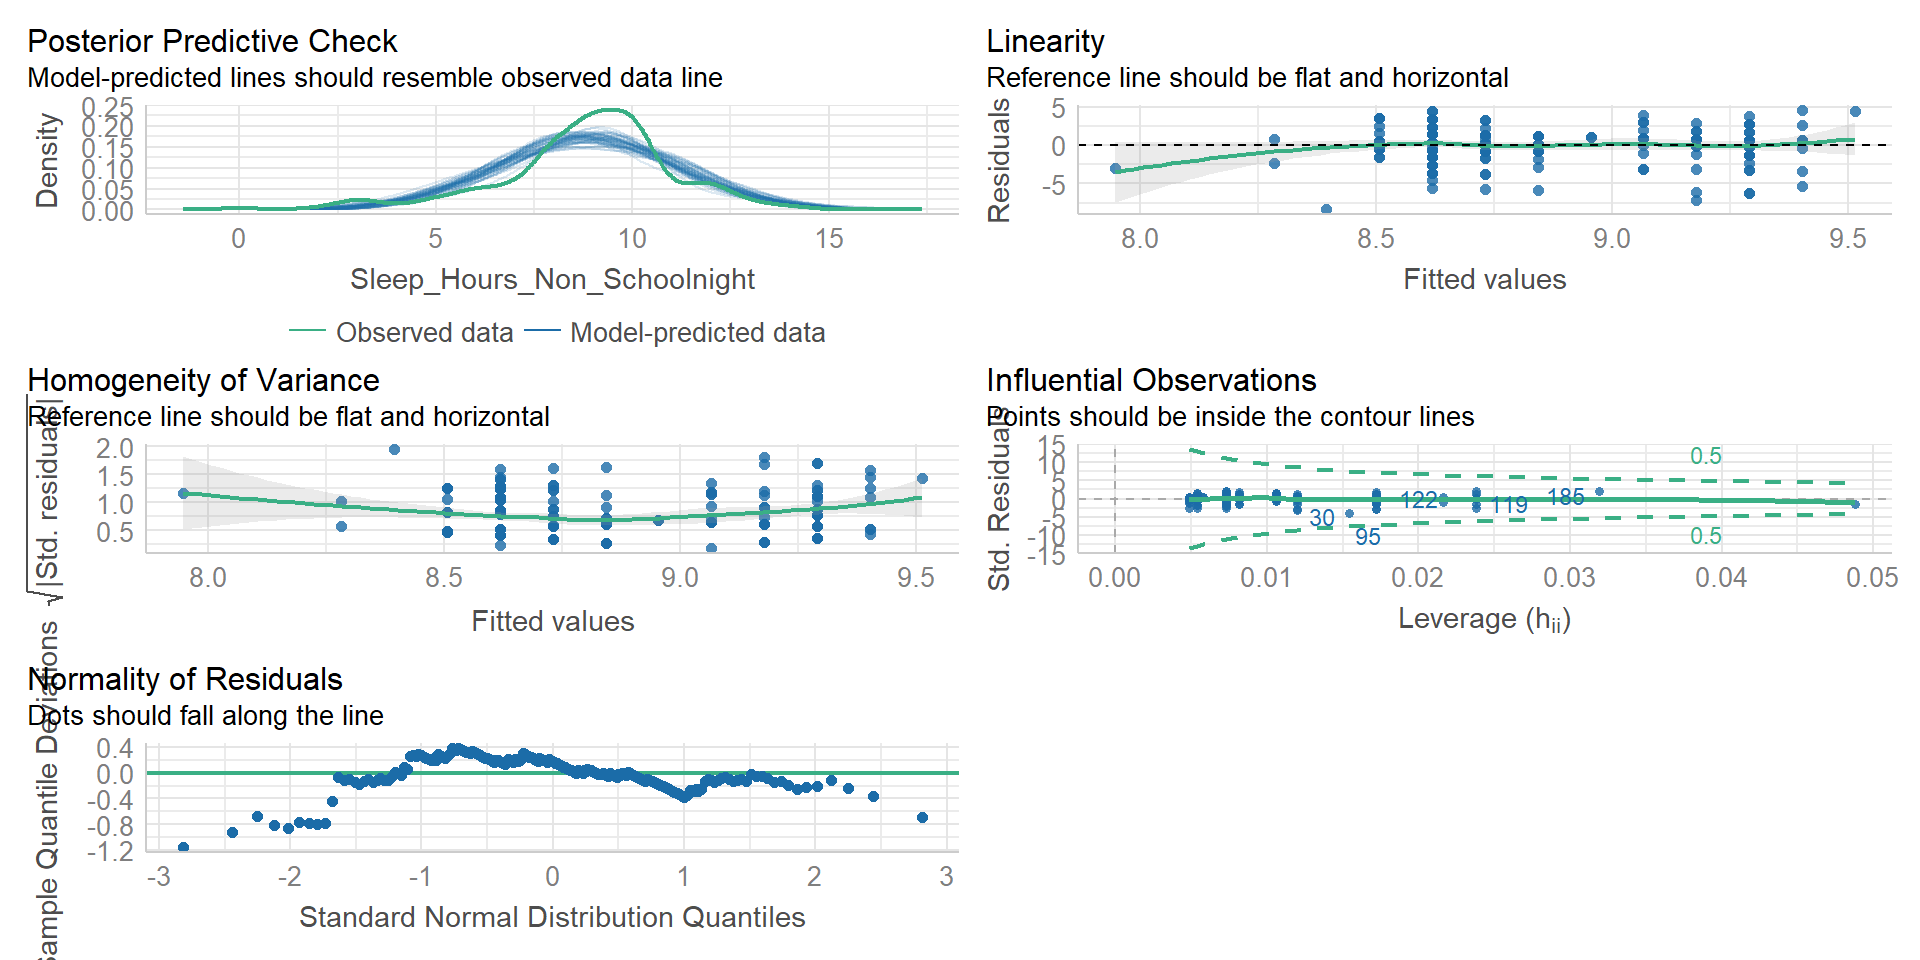Click the Influential Observations plot title
The image size is (1920, 960).
click(x=1151, y=380)
